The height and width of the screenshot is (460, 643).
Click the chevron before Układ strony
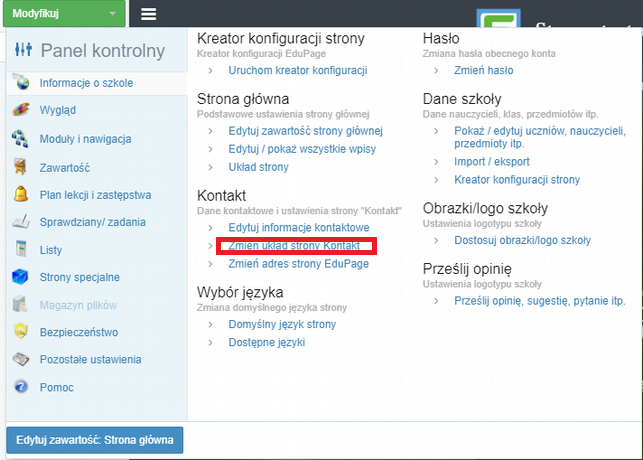click(x=210, y=167)
